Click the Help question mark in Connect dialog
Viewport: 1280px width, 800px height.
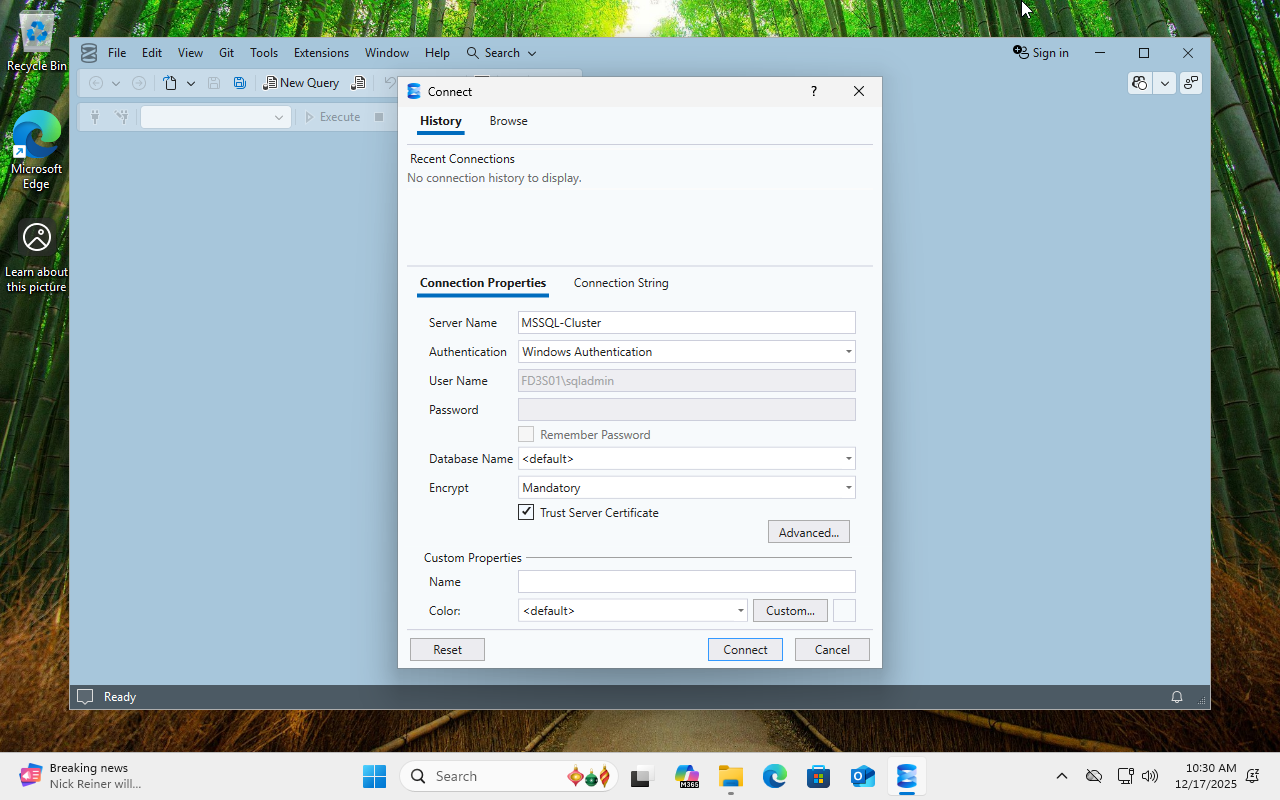coord(813,91)
